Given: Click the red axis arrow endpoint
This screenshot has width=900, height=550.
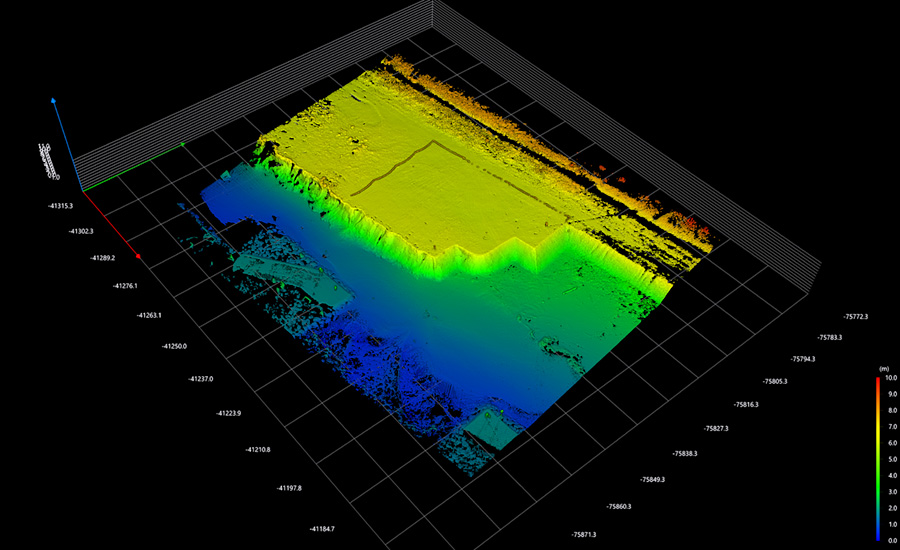Looking at the screenshot, I should [138, 256].
